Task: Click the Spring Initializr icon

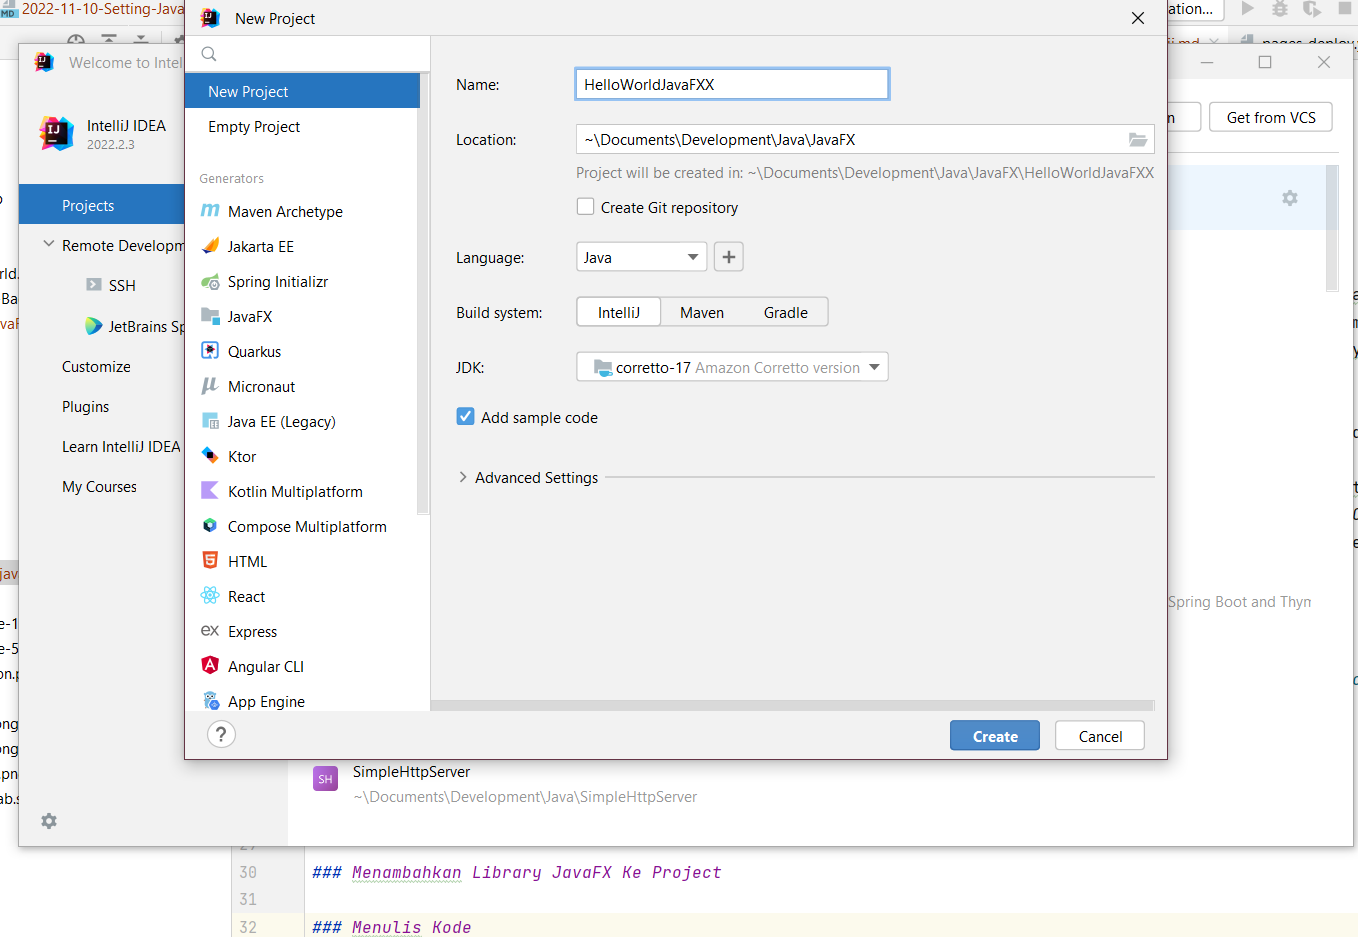Action: [210, 281]
